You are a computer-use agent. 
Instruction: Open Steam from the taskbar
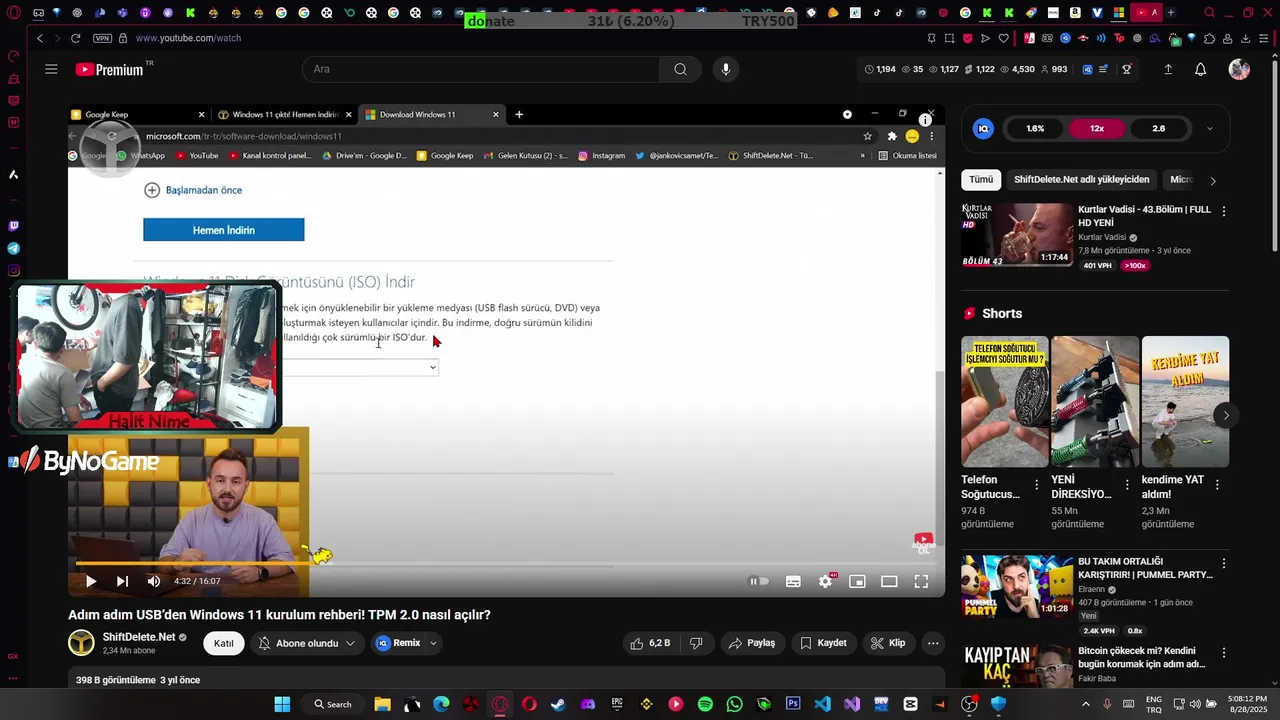click(558, 704)
